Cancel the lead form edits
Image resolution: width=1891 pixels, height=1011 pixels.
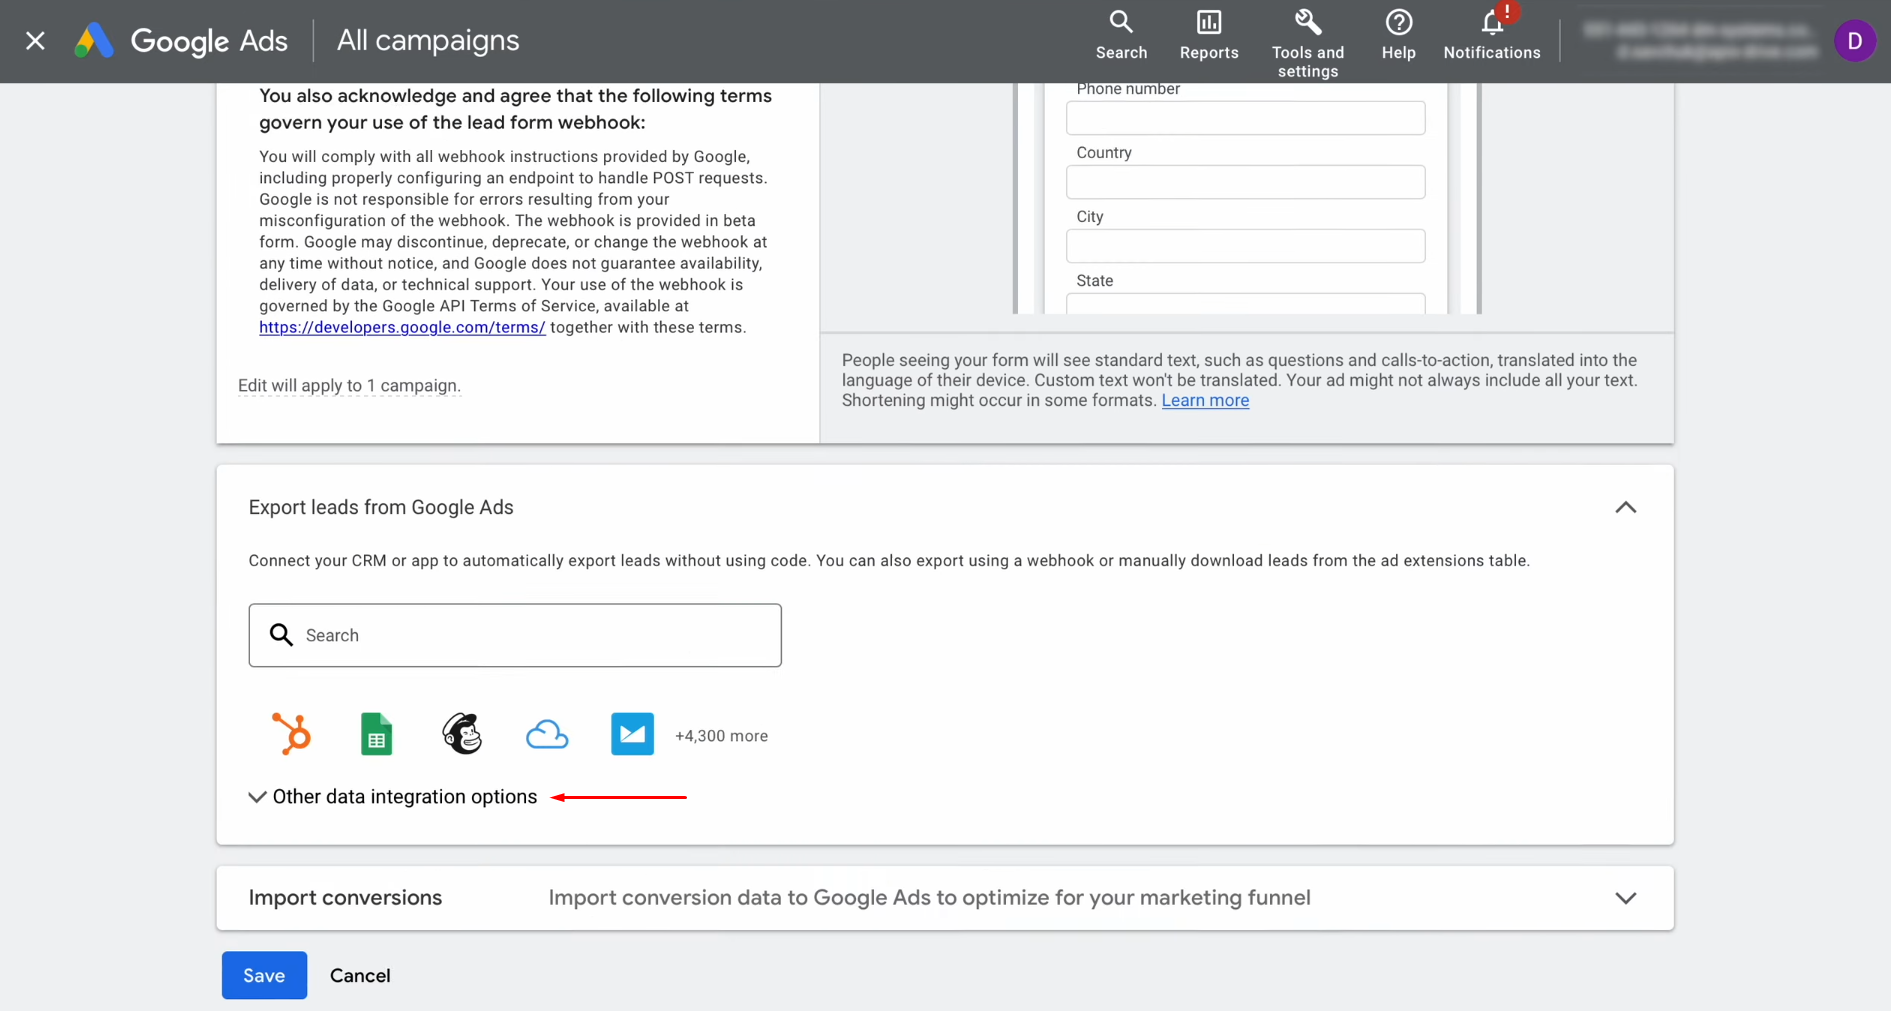coord(360,975)
